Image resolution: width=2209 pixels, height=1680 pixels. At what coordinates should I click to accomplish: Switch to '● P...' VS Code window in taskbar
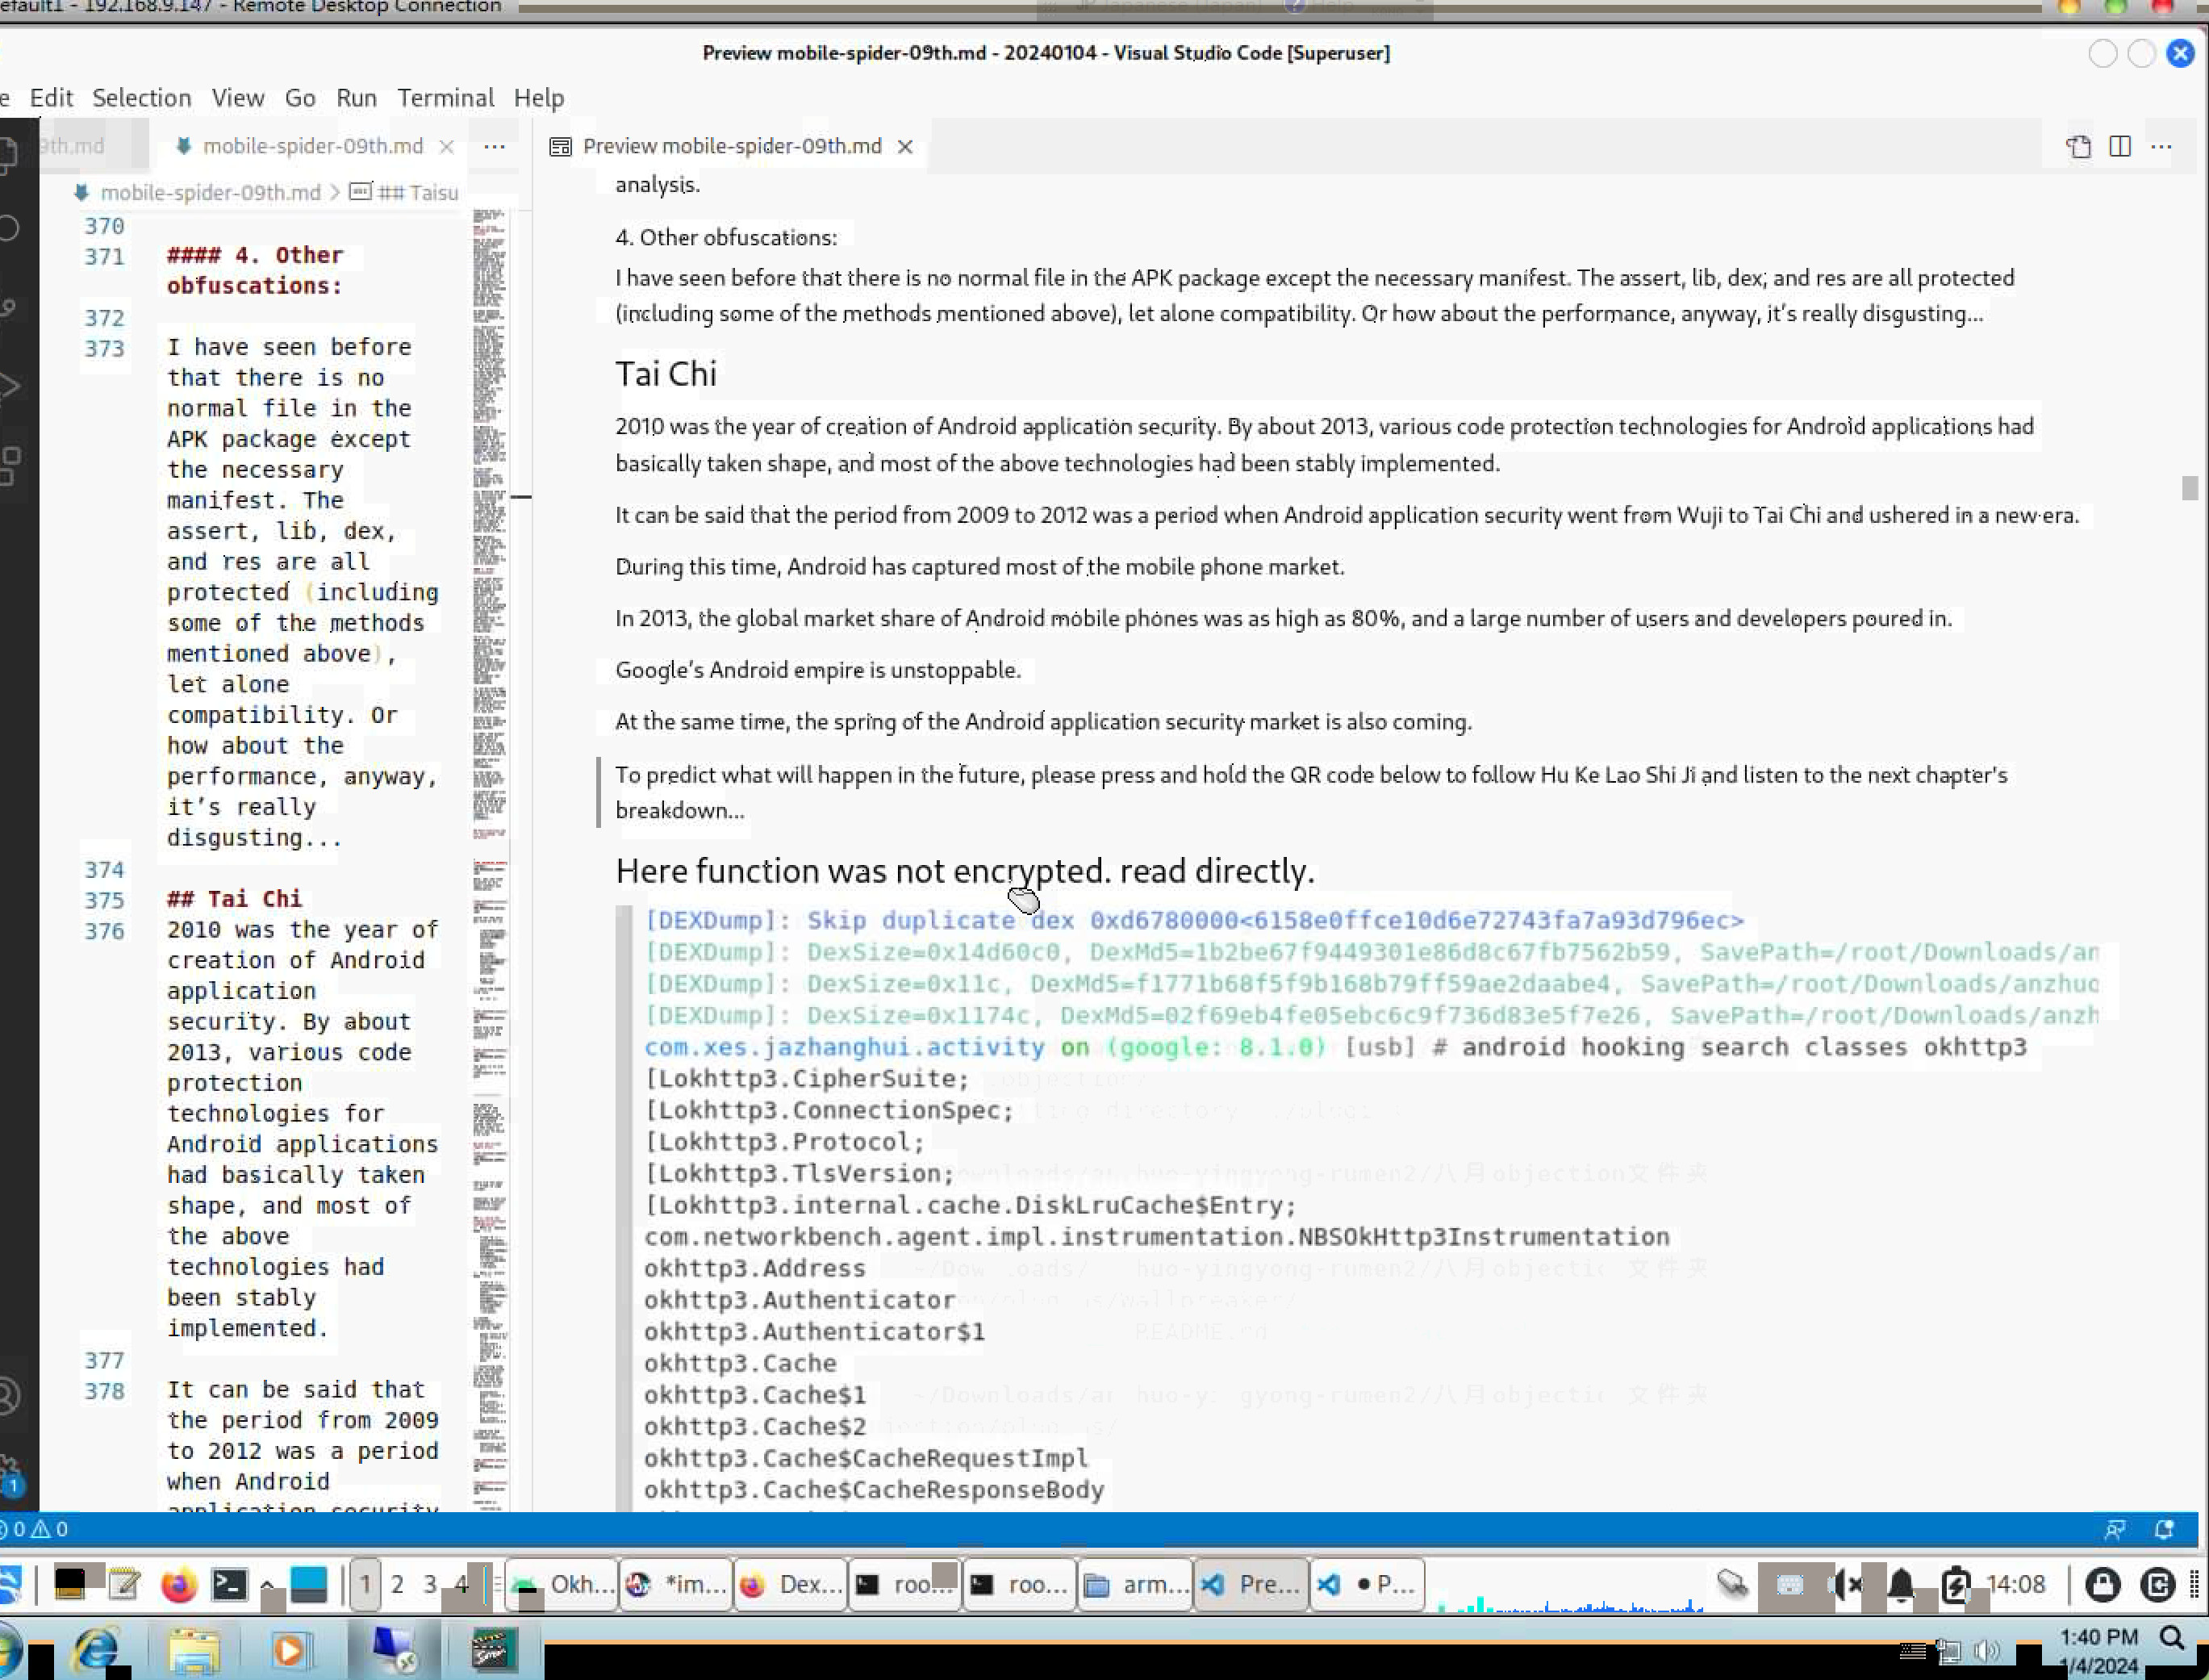click(1367, 1585)
